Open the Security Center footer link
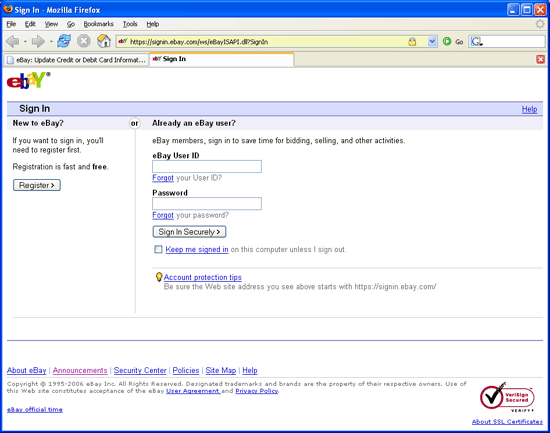Screen dimensions: 550x433 [140, 370]
